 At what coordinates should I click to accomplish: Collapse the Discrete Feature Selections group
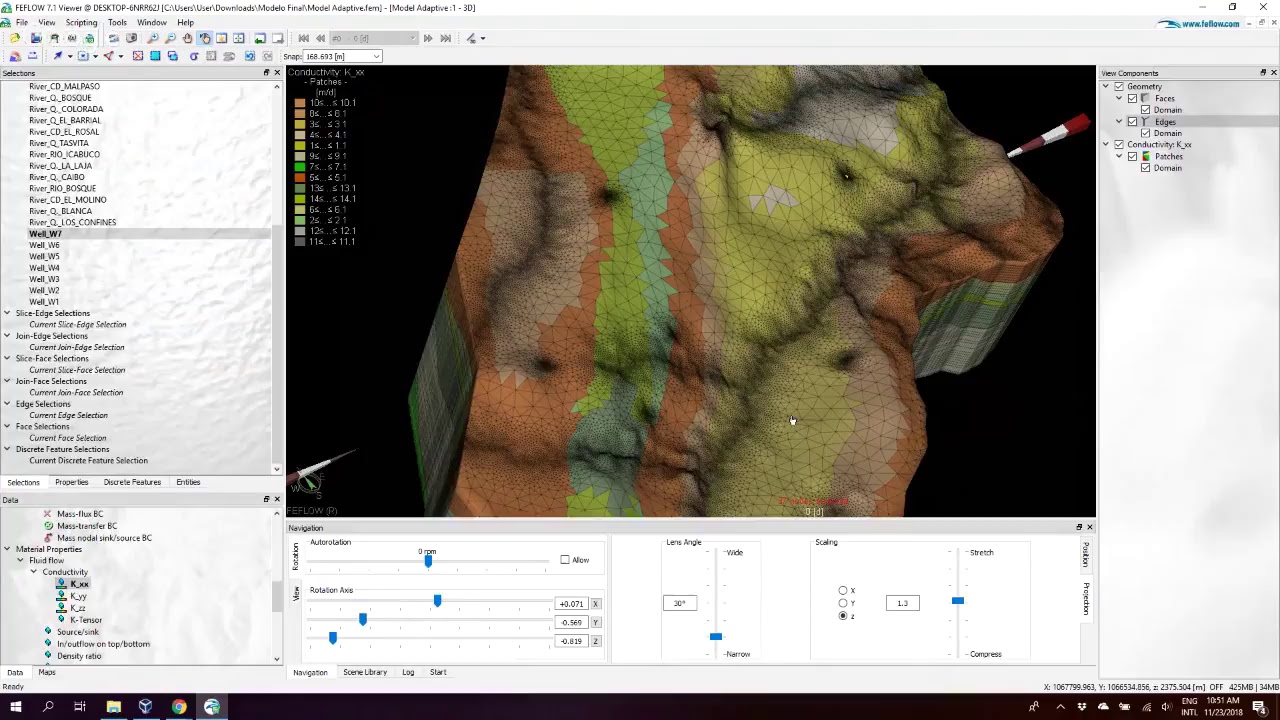click(x=7, y=449)
